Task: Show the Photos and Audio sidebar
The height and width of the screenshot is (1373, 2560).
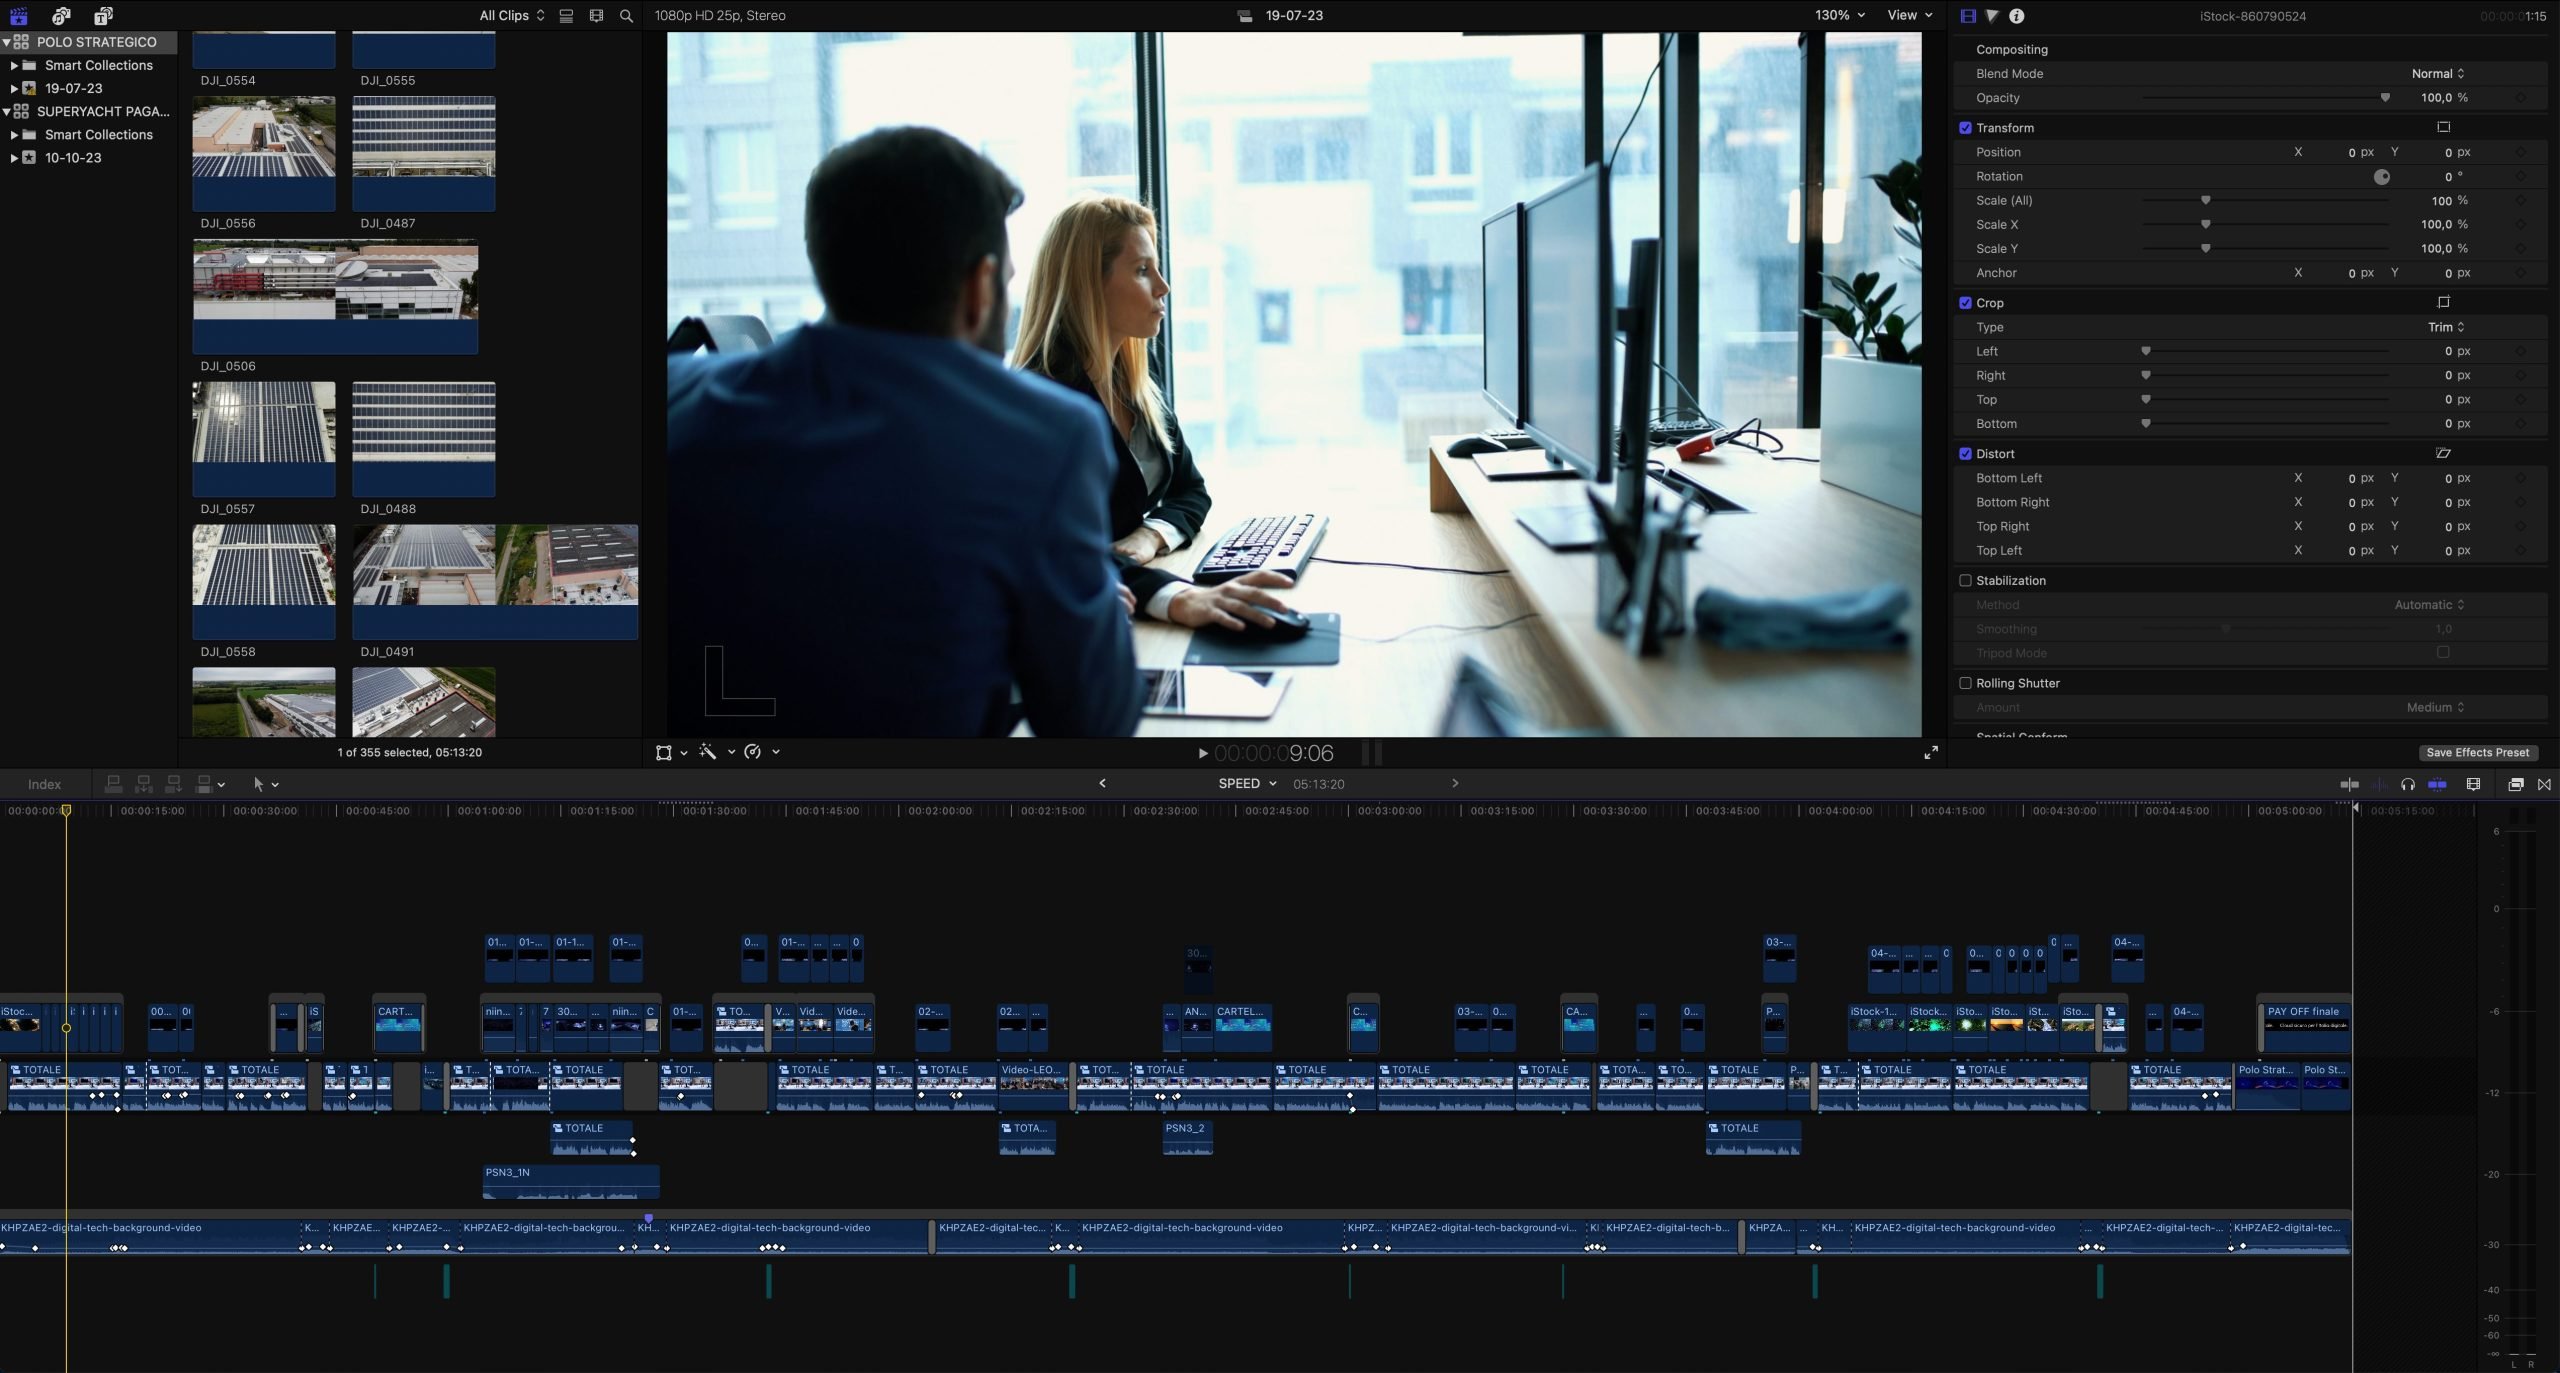Action: [x=61, y=15]
